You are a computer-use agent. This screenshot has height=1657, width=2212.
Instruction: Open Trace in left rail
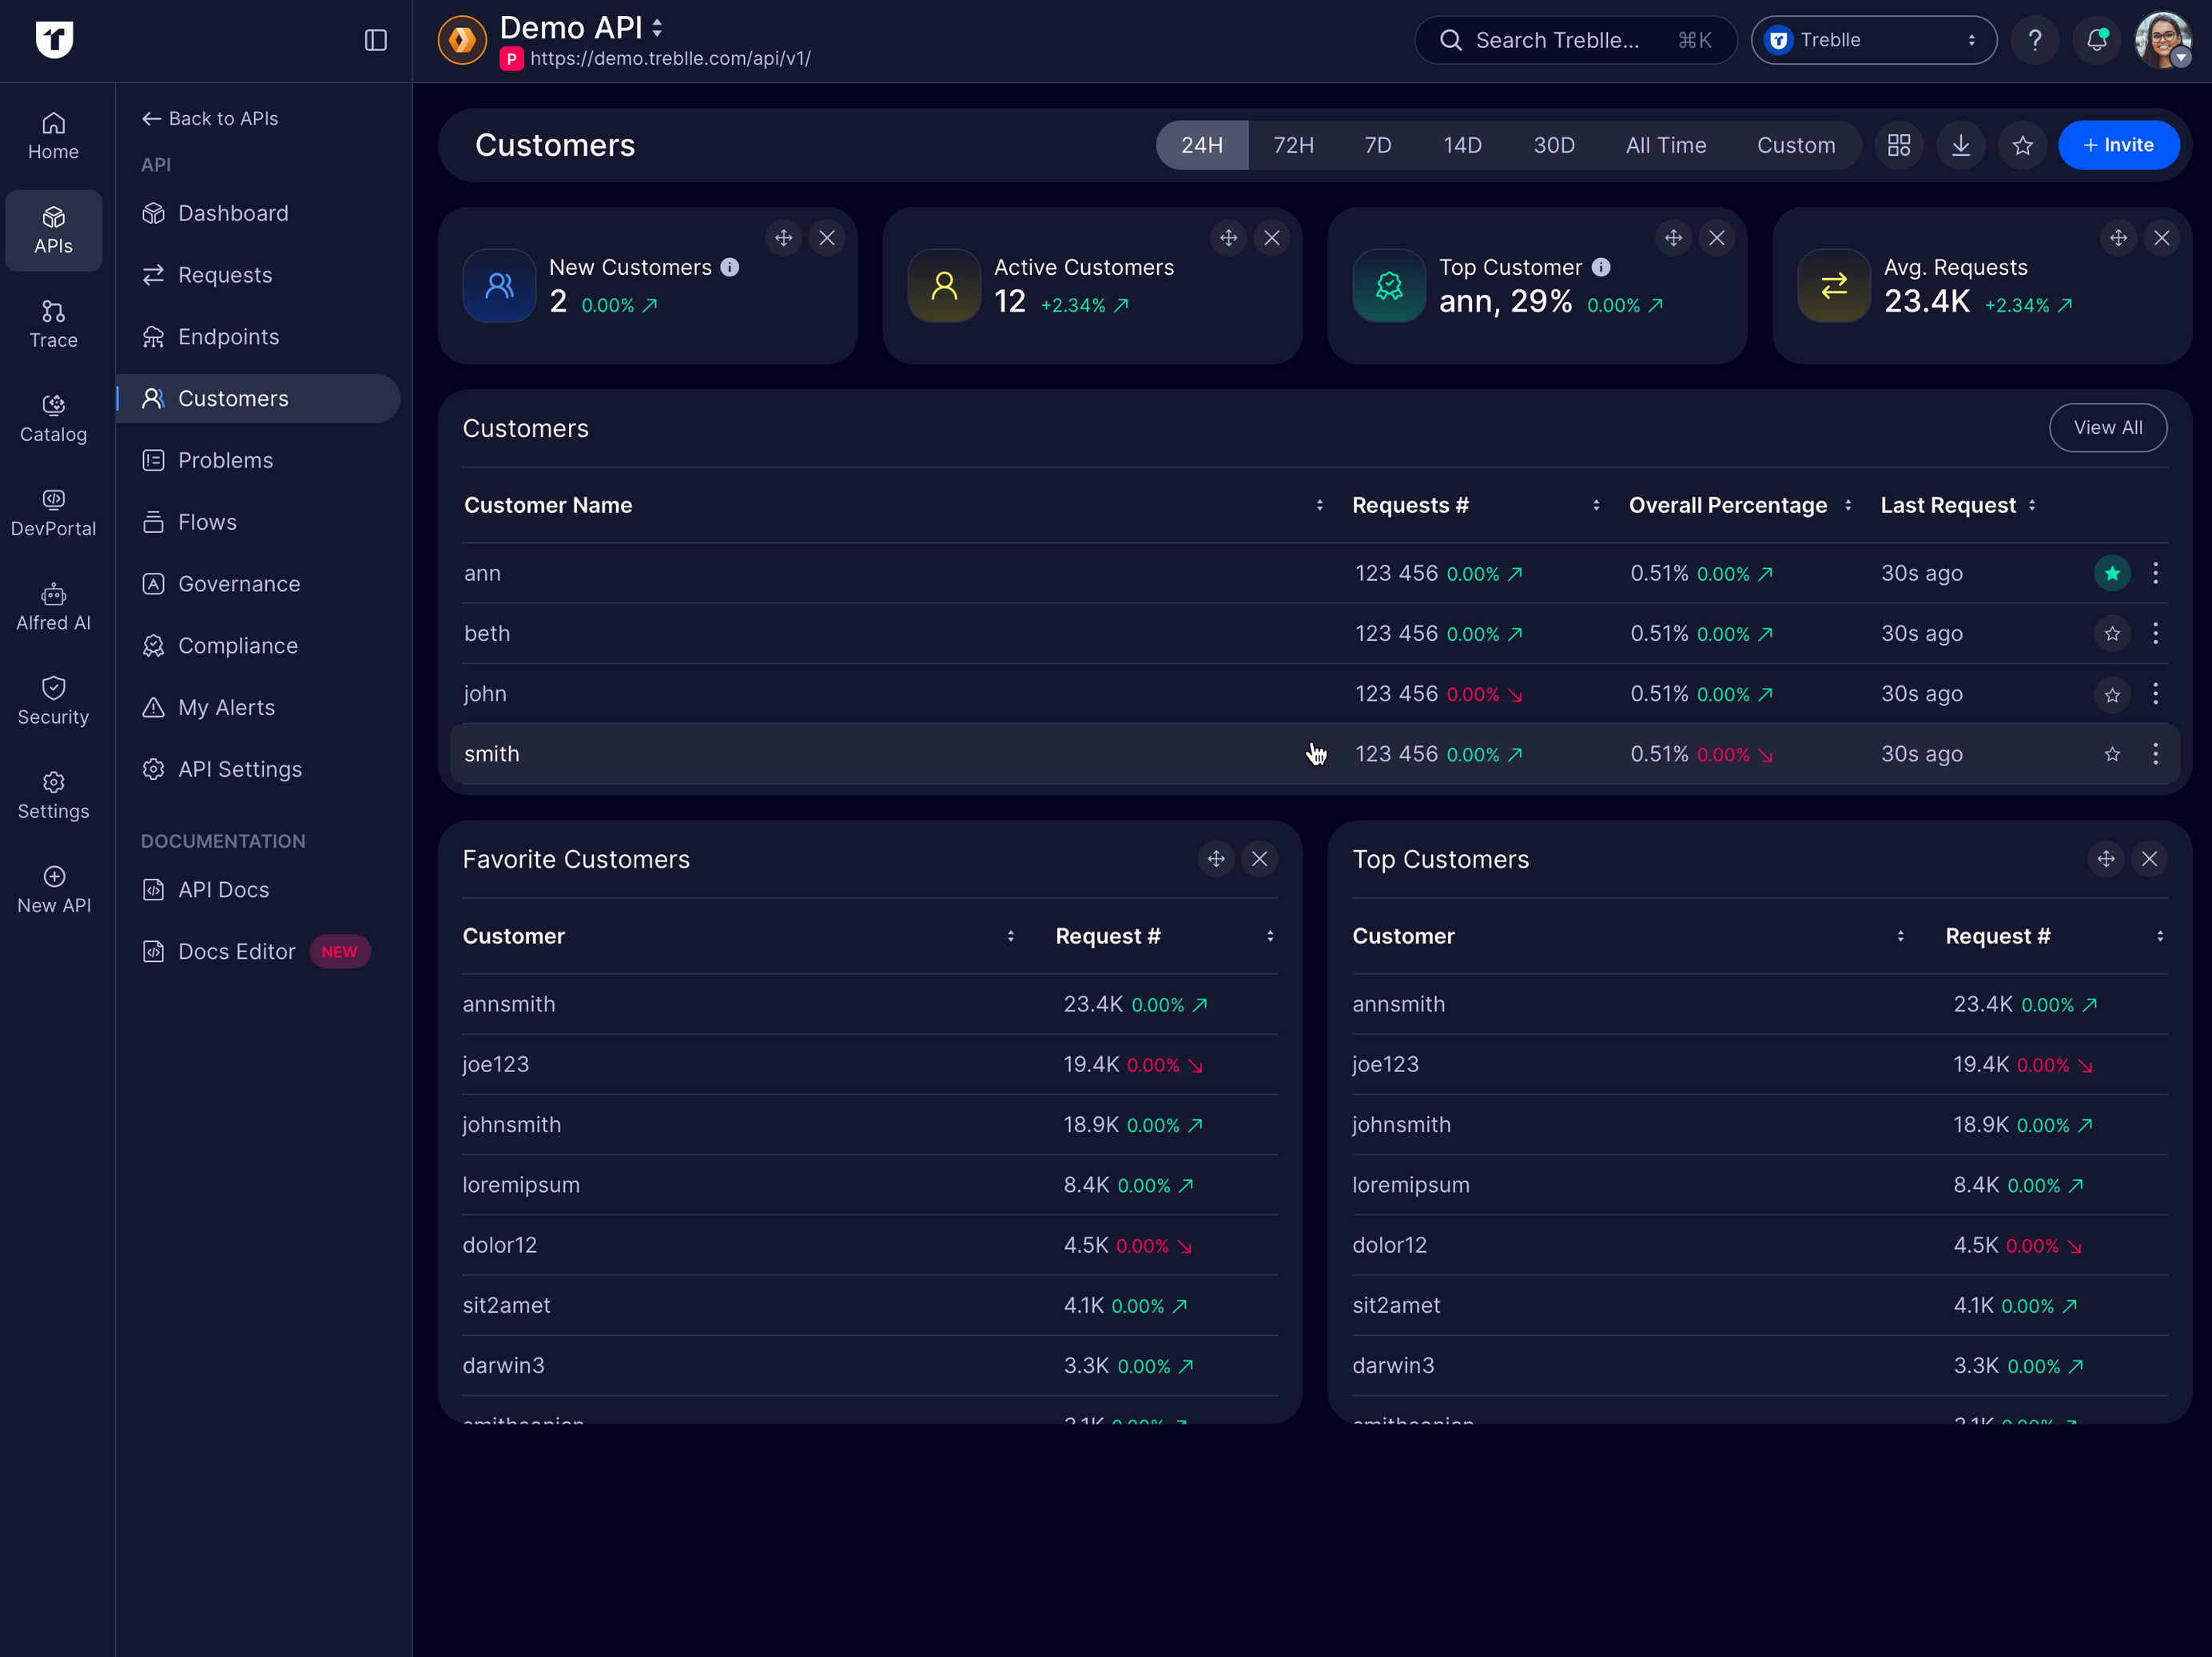pyautogui.click(x=53, y=324)
